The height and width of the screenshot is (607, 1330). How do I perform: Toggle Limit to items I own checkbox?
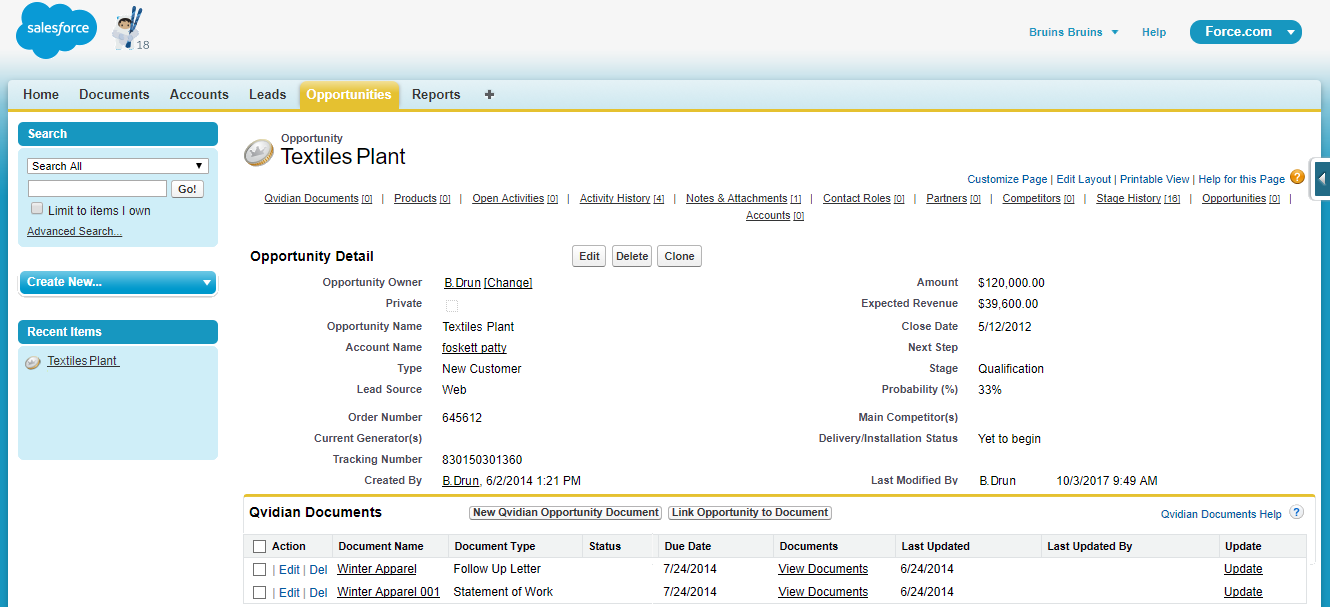[x=37, y=209]
